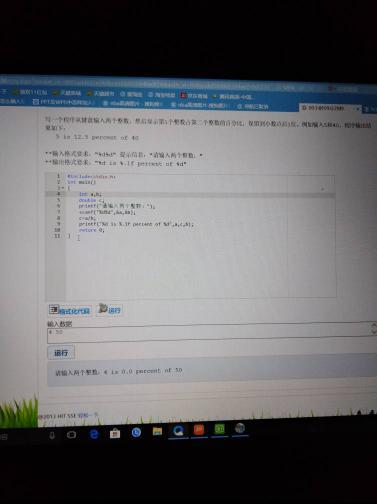Viewport: 377px width, 504px height.
Task: Click the 运行 run icon beside format code
Action: coord(103,309)
